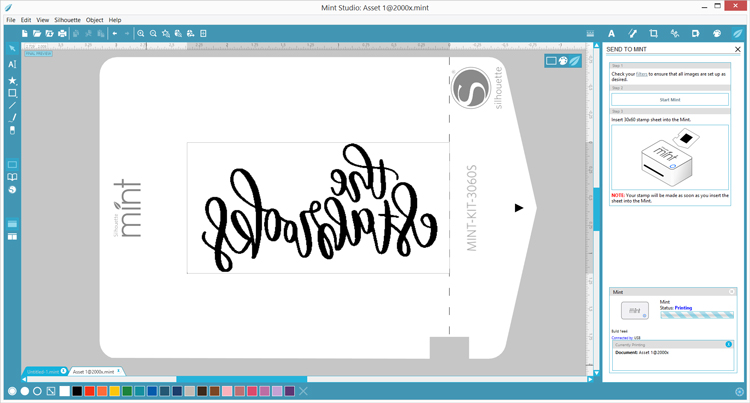Image resolution: width=750 pixels, height=403 pixels.
Task: Open the Help menu
Action: tap(115, 20)
